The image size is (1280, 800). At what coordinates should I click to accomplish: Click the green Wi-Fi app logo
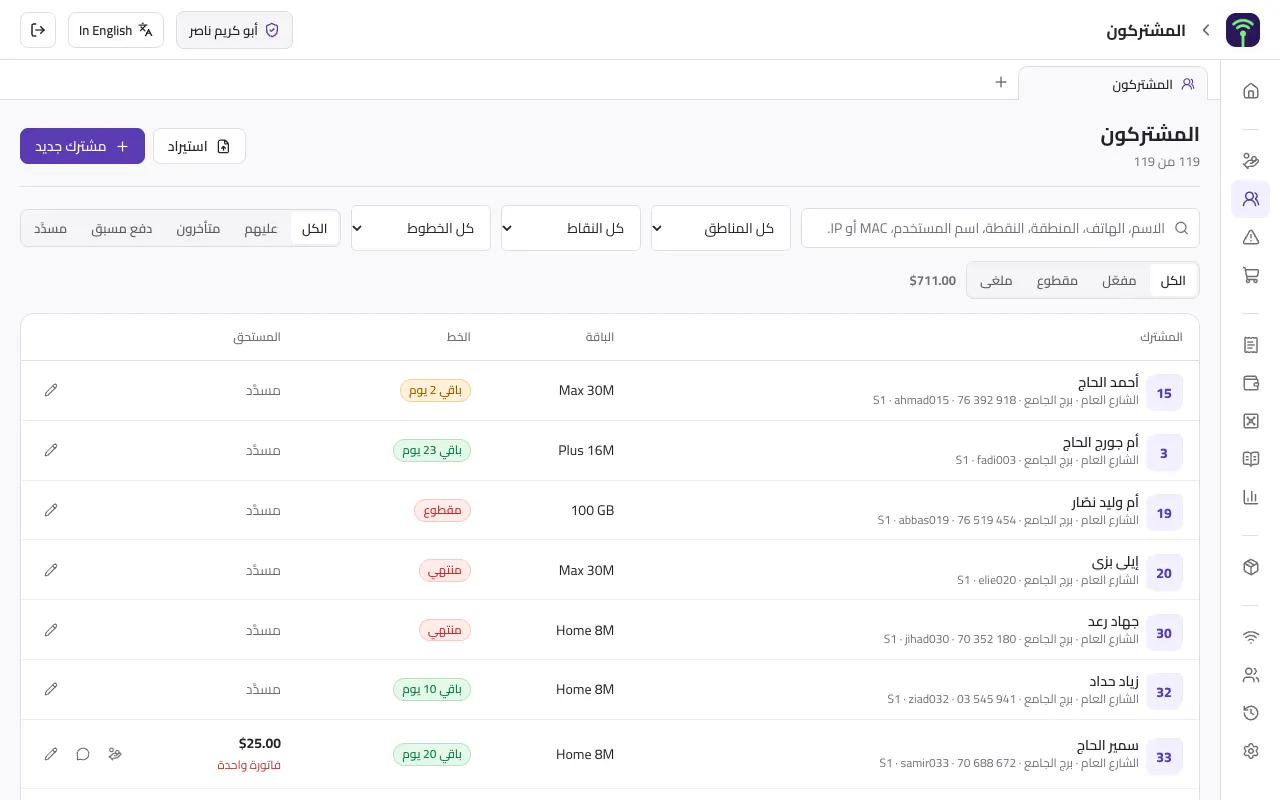[x=1243, y=30]
